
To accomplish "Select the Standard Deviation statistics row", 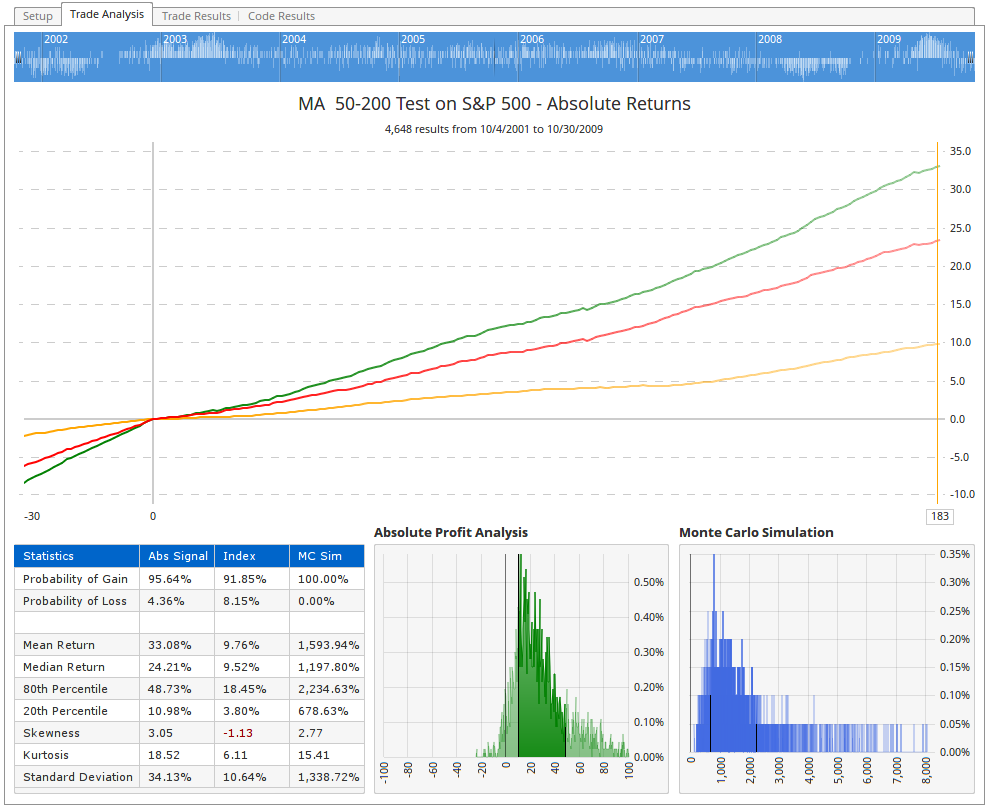I will pyautogui.click(x=70, y=777).
